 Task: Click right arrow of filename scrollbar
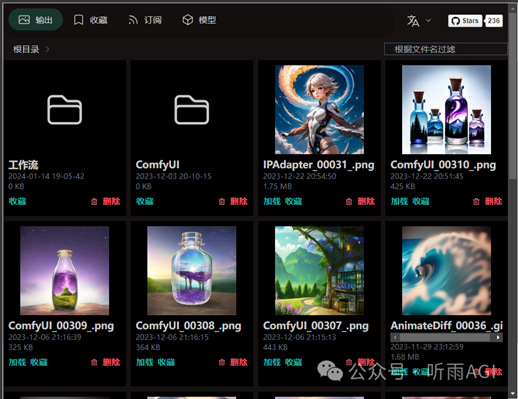coord(498,337)
